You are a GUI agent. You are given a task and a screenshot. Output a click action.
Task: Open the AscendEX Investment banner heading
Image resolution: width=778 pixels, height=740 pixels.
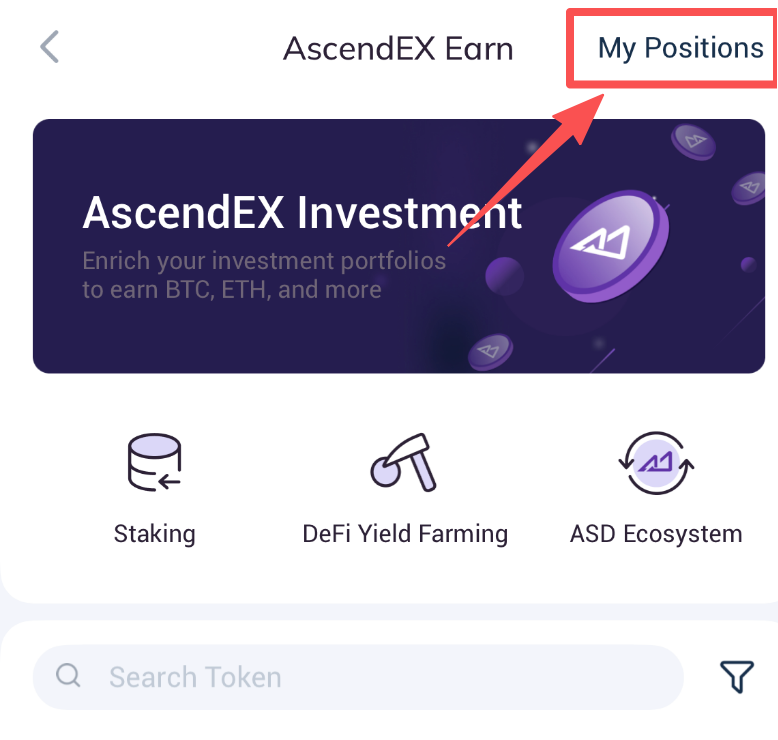click(x=302, y=213)
